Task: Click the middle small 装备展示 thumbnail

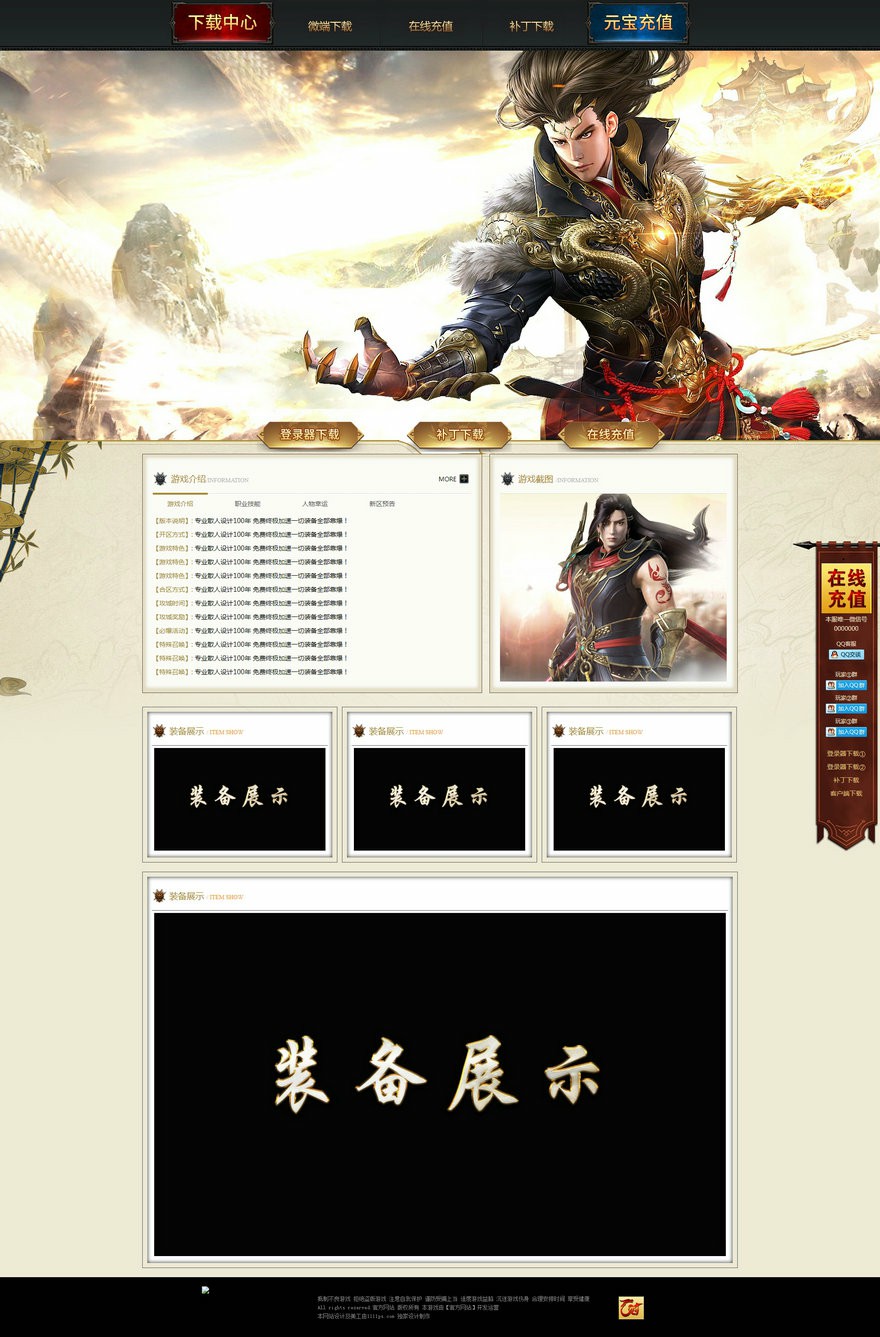Action: pos(439,799)
